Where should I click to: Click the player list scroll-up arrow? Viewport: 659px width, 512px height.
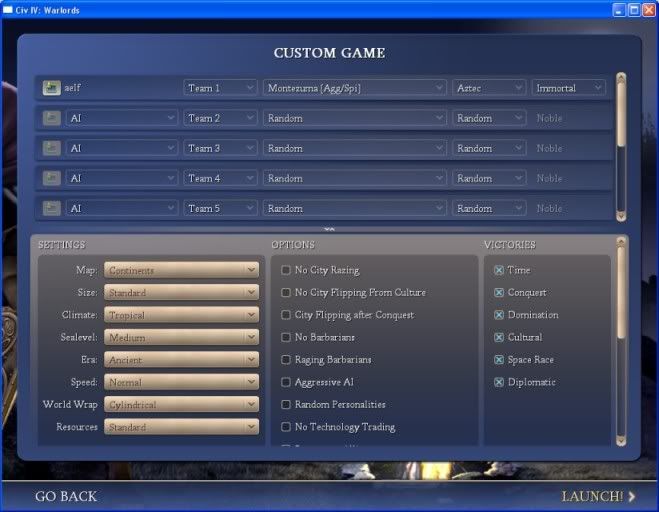click(x=621, y=77)
